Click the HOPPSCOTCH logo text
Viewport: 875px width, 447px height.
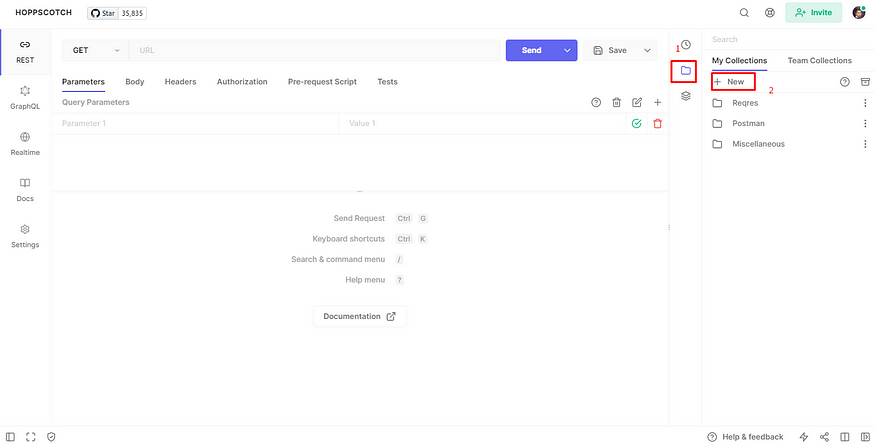[x=44, y=13]
